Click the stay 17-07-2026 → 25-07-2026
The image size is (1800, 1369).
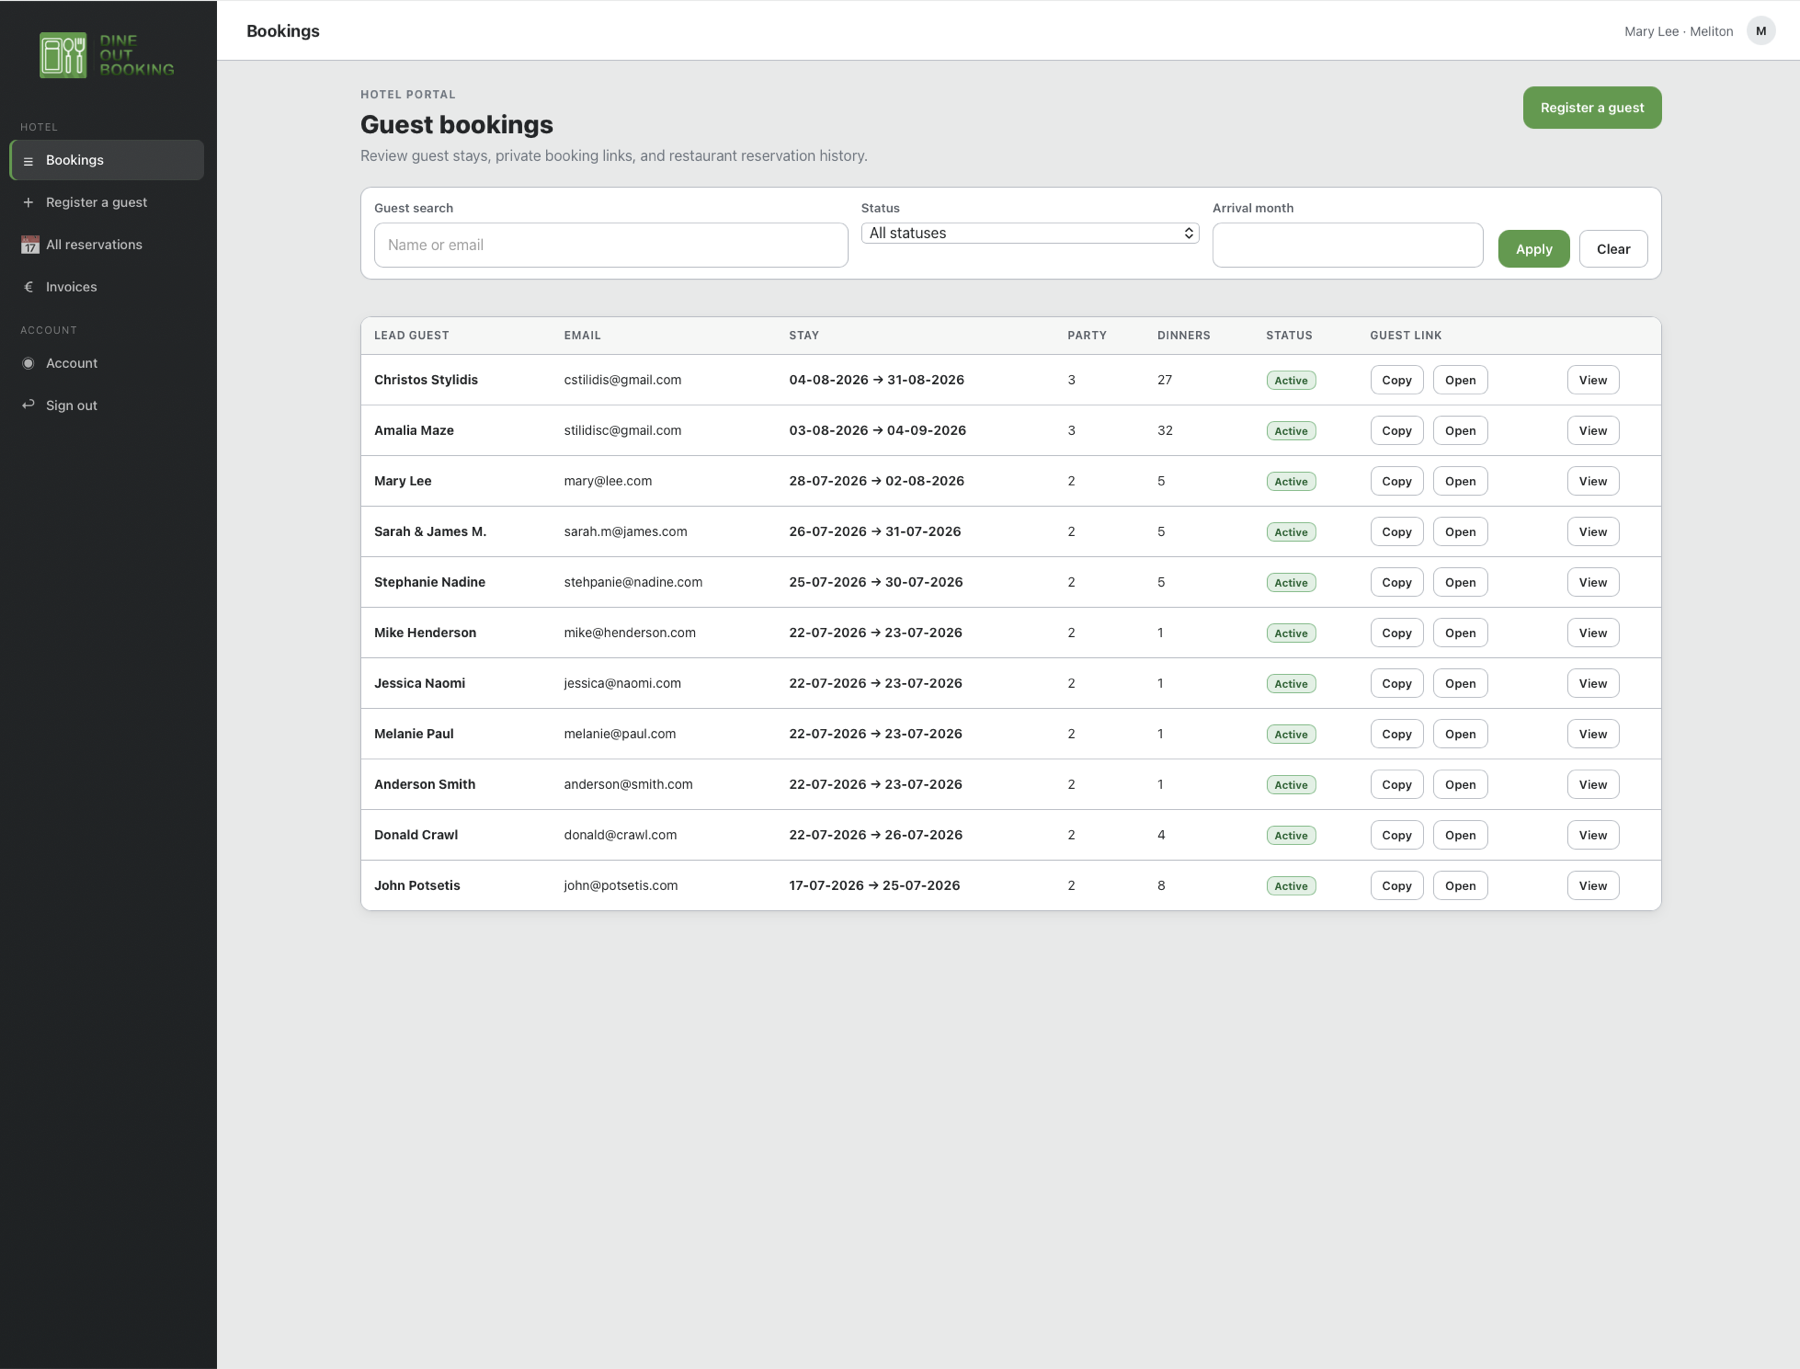(x=874, y=886)
